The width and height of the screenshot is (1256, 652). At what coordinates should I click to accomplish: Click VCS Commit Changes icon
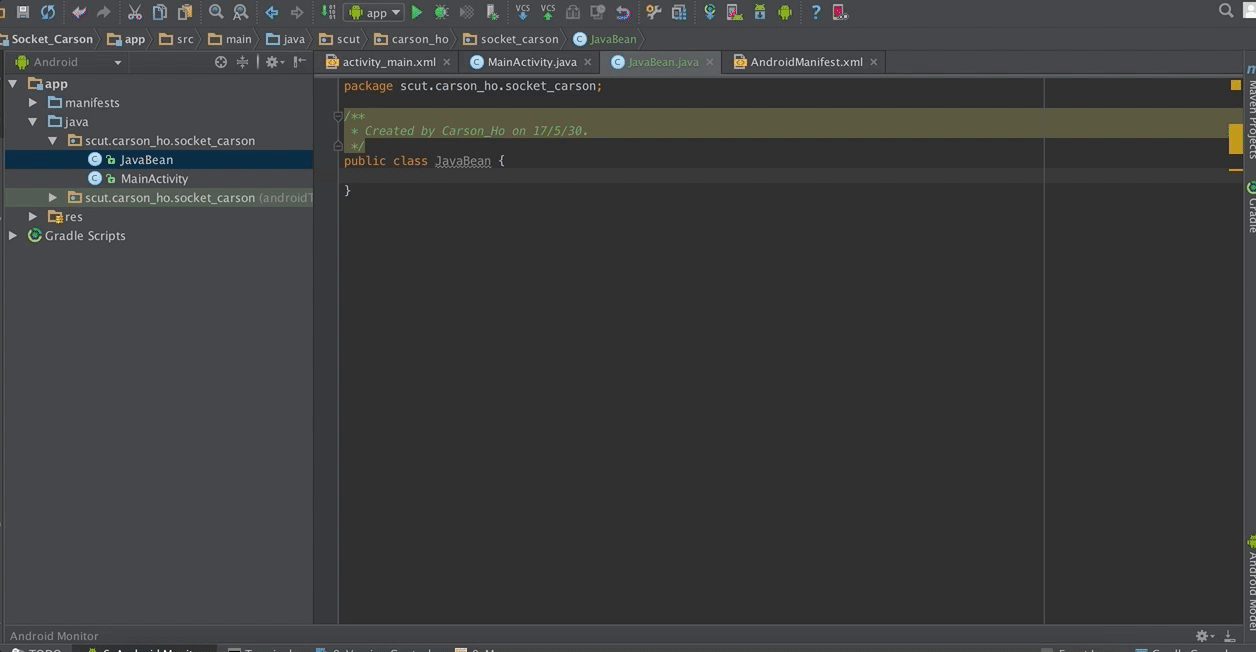[x=547, y=12]
